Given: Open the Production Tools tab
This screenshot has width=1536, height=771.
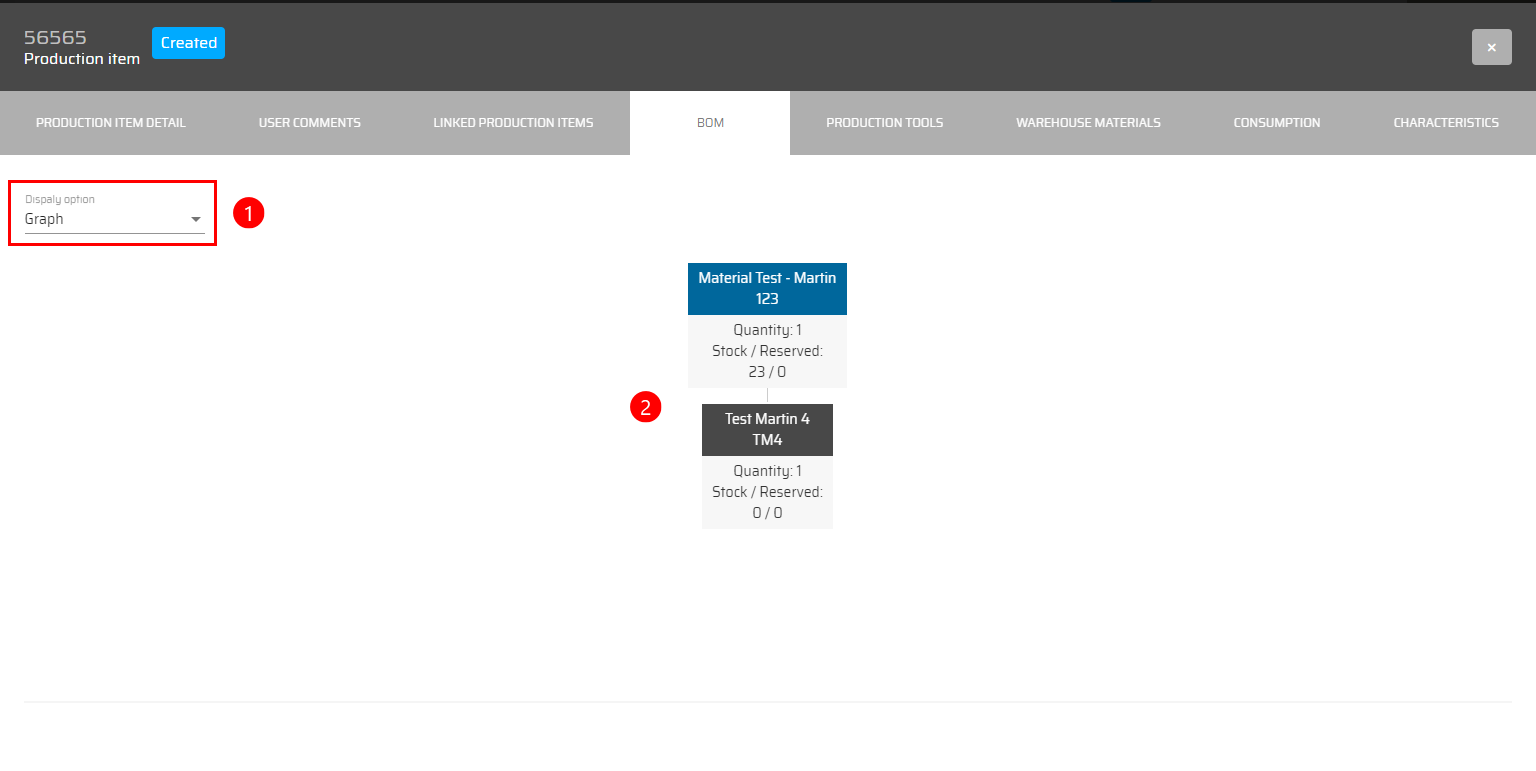Looking at the screenshot, I should coord(884,123).
